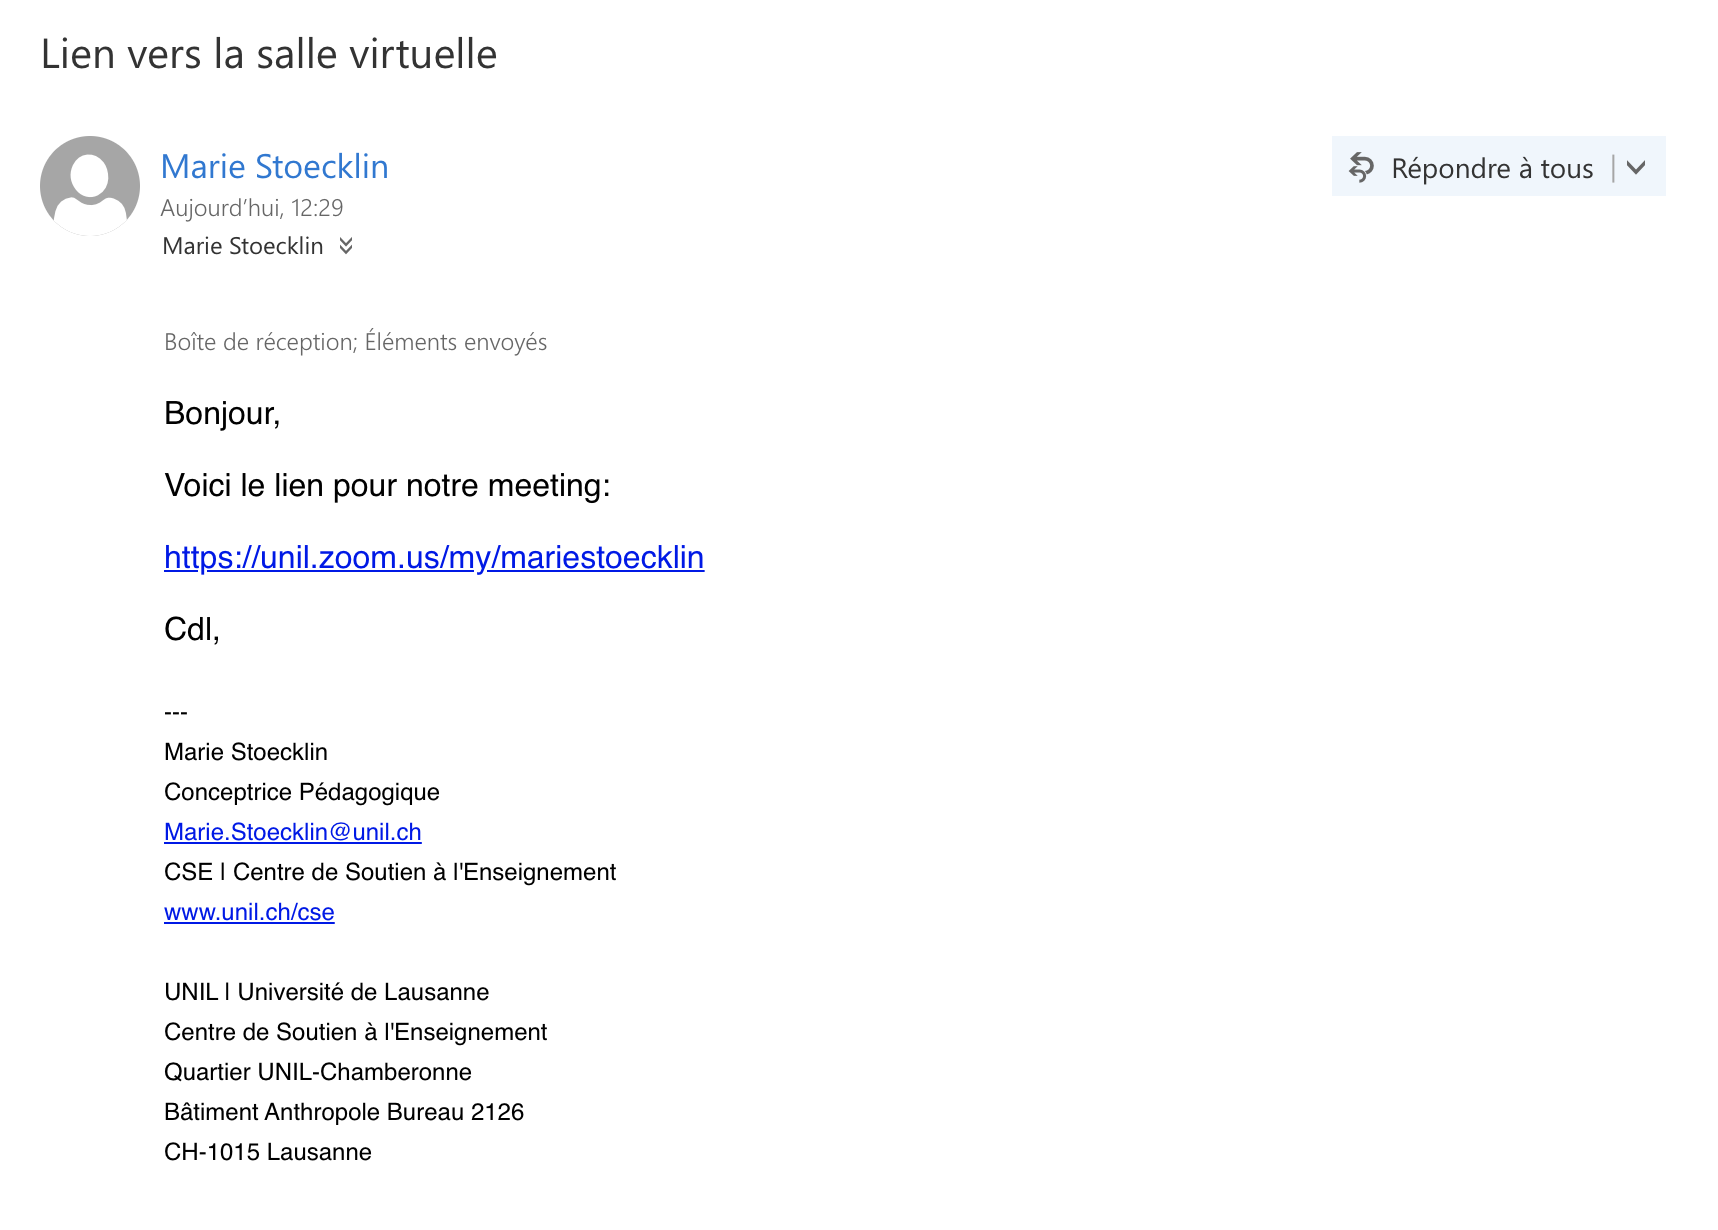Click the Voici le lien pour notre meeting text
This screenshot has height=1230, width=1718.
pyautogui.click(x=387, y=485)
